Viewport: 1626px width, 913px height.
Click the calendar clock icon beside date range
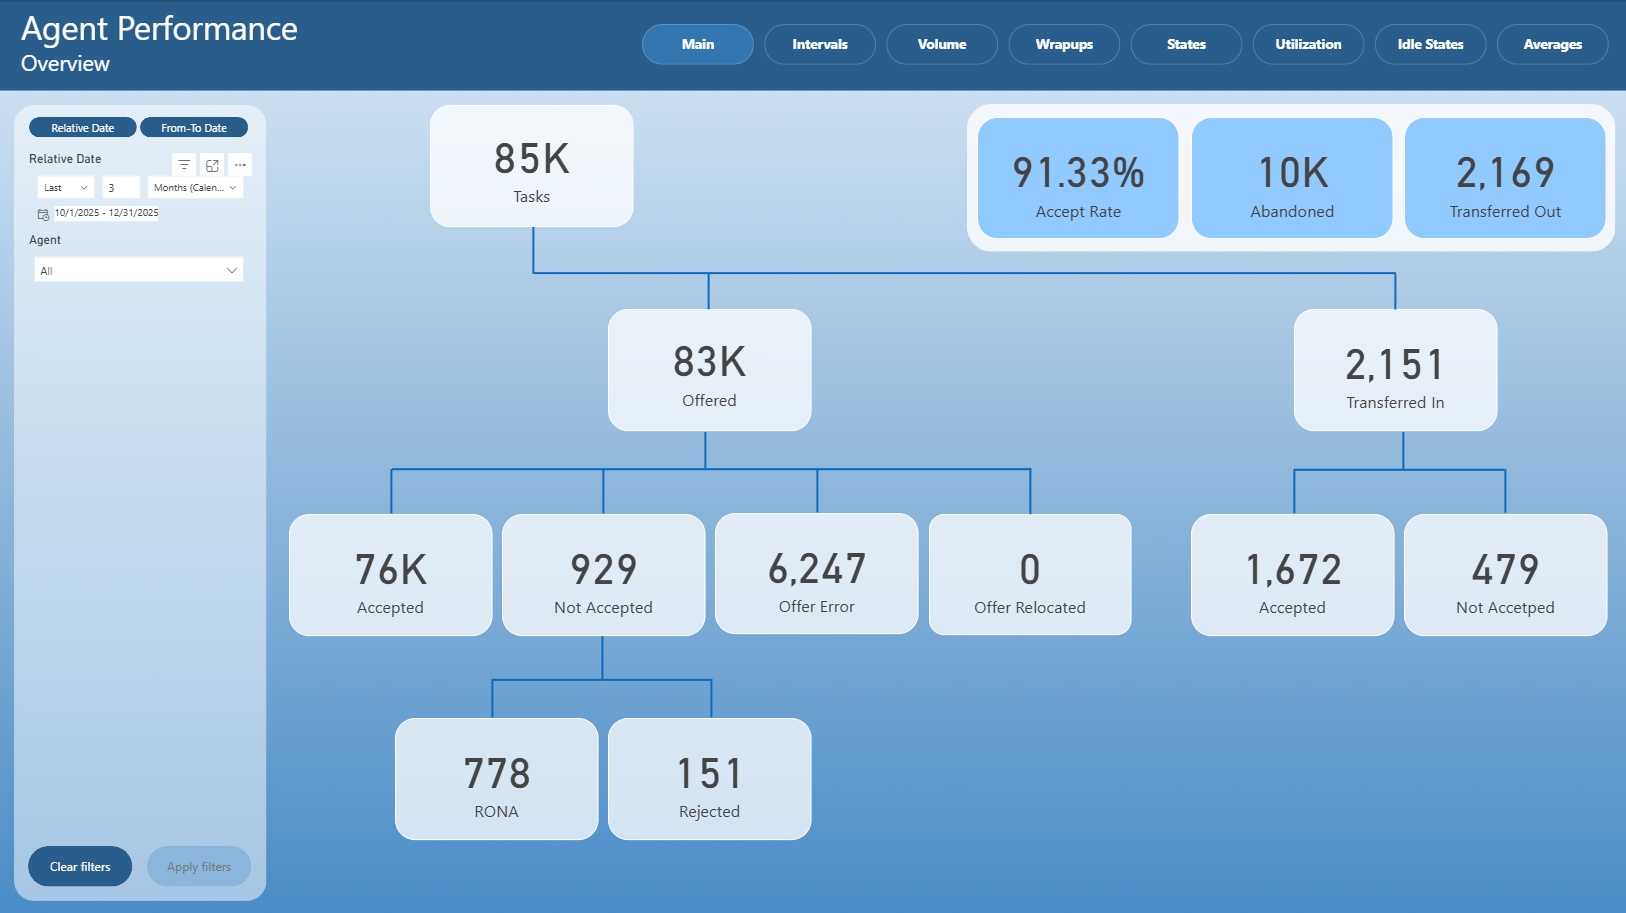tap(43, 214)
